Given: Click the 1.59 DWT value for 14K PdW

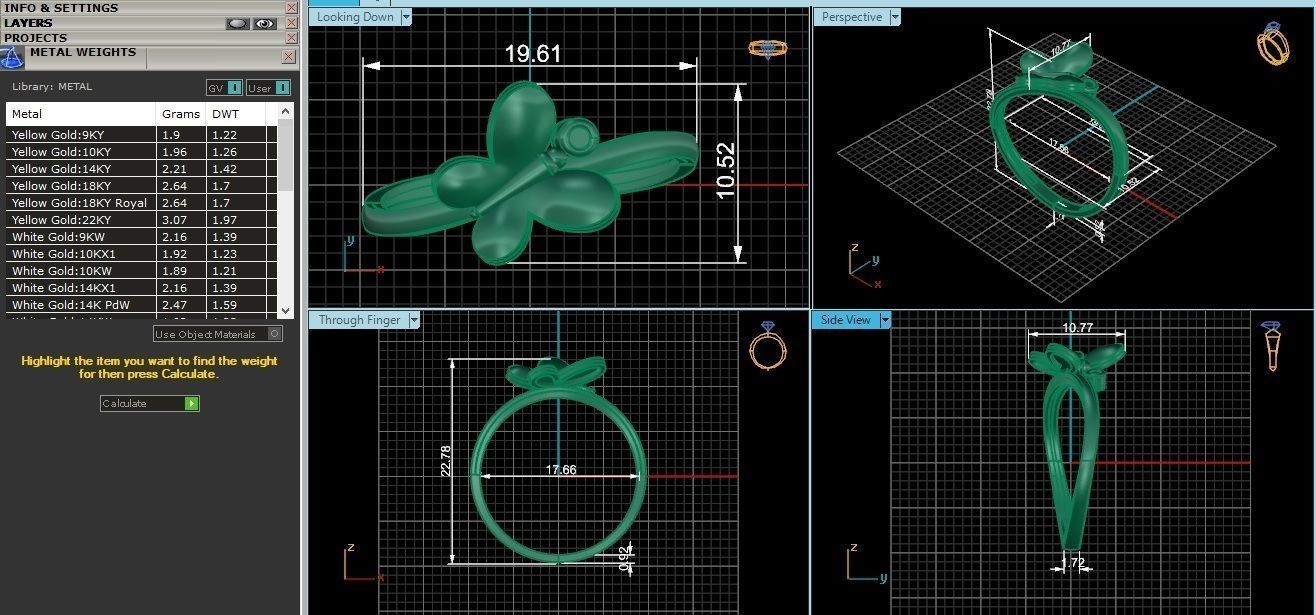Looking at the screenshot, I should 225,305.
